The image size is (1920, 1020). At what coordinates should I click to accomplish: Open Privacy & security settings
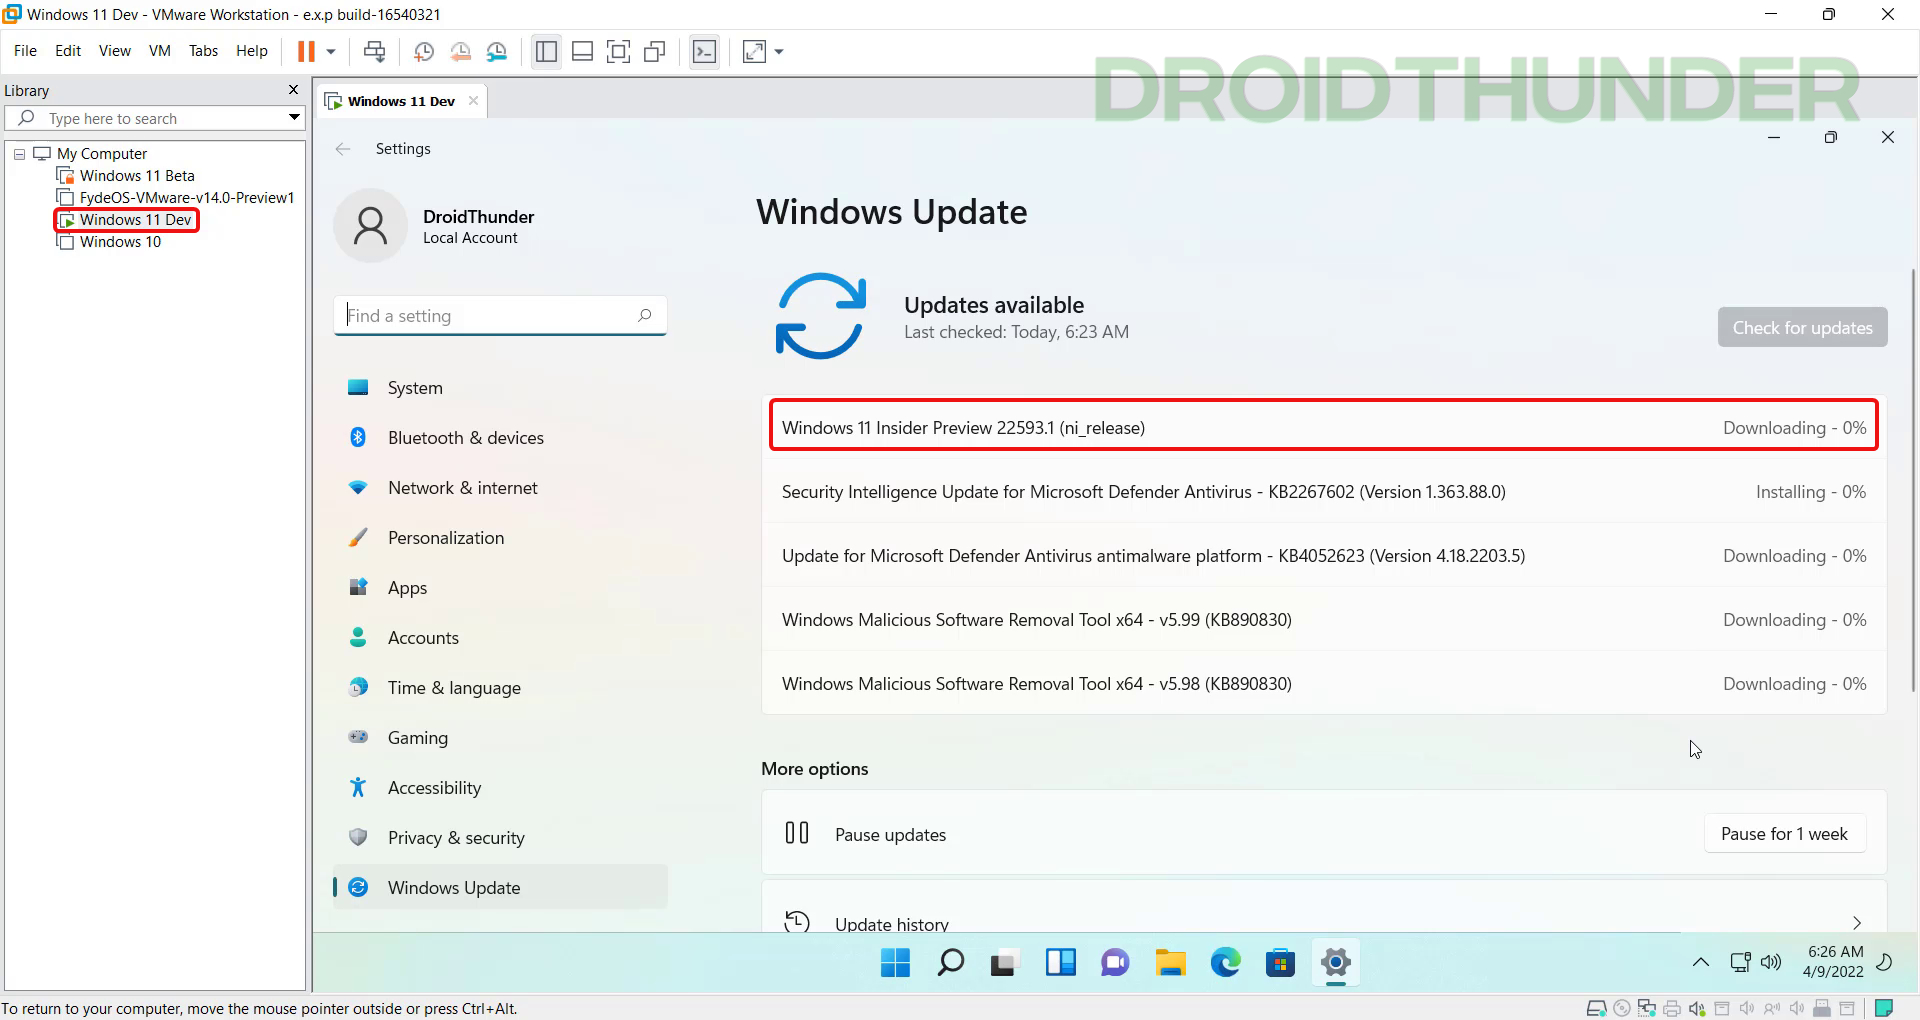(x=500, y=838)
